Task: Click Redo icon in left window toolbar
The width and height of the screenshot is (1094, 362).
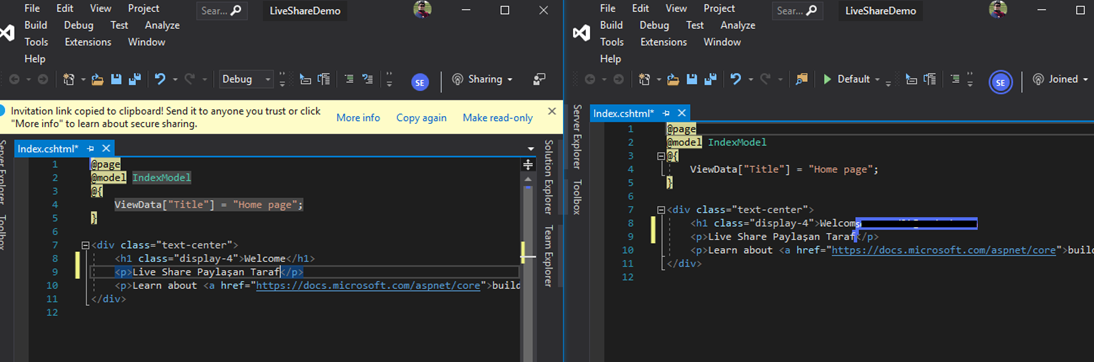Action: point(189,80)
